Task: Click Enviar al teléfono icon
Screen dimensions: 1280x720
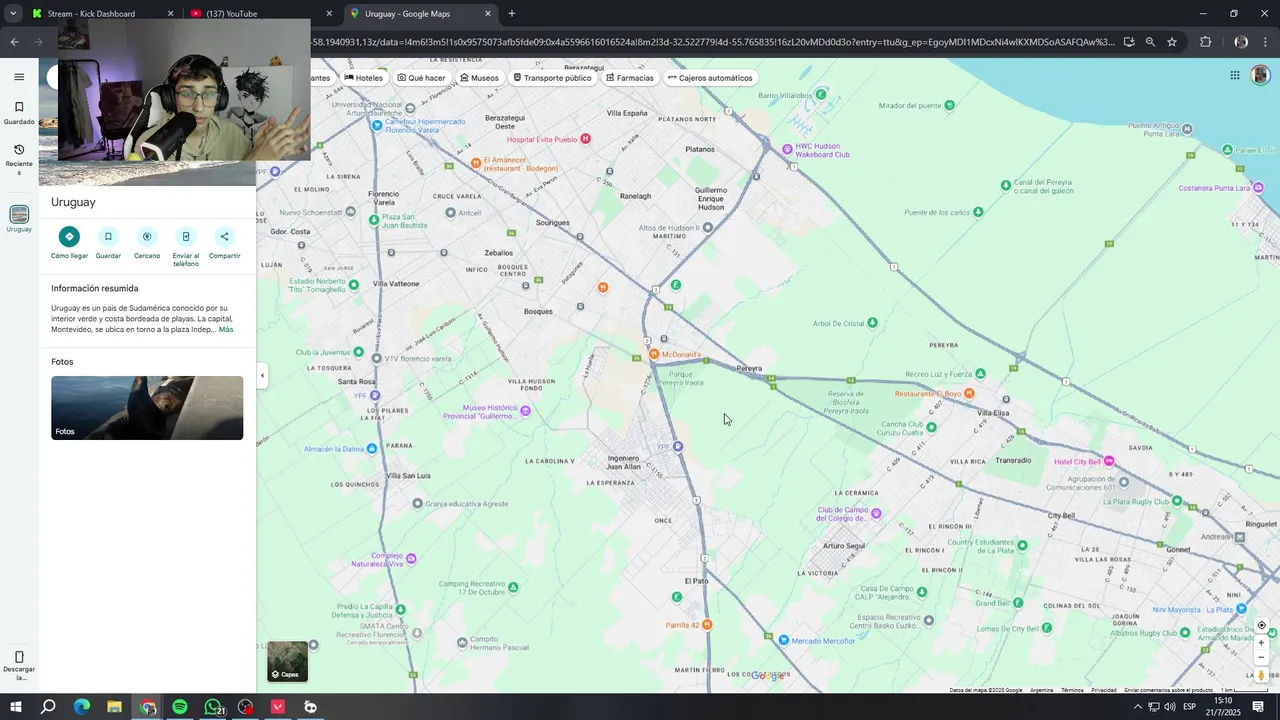Action: click(186, 237)
